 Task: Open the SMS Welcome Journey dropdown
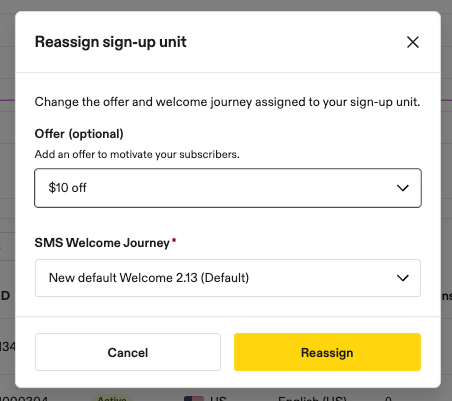(x=228, y=278)
